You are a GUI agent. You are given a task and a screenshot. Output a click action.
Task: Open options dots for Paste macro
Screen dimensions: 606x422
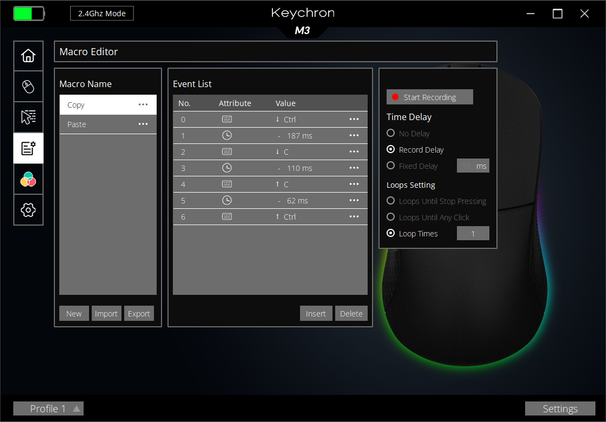[x=143, y=124]
